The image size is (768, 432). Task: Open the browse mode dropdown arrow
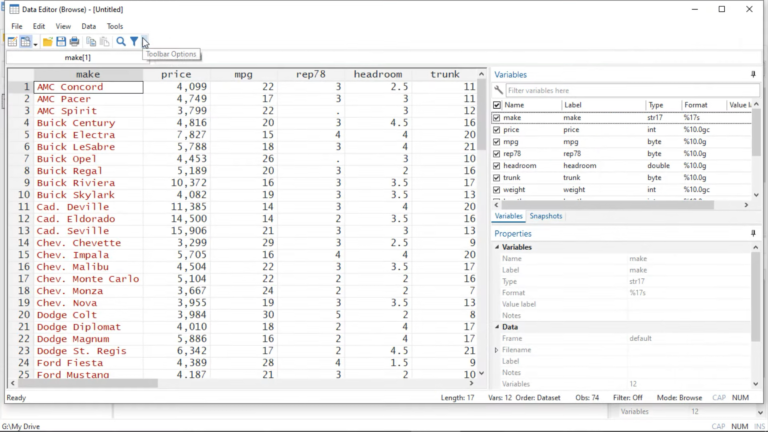[35, 43]
